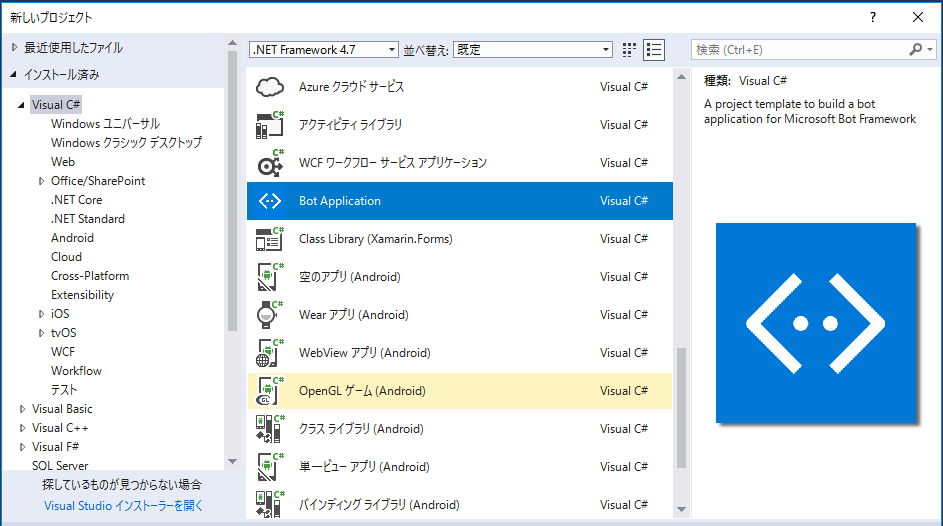Pick the 空のアプリ (Android) icon

269,277
